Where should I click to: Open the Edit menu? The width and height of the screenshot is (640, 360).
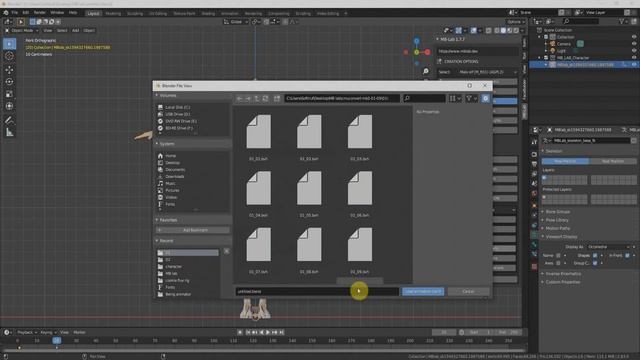point(26,13)
